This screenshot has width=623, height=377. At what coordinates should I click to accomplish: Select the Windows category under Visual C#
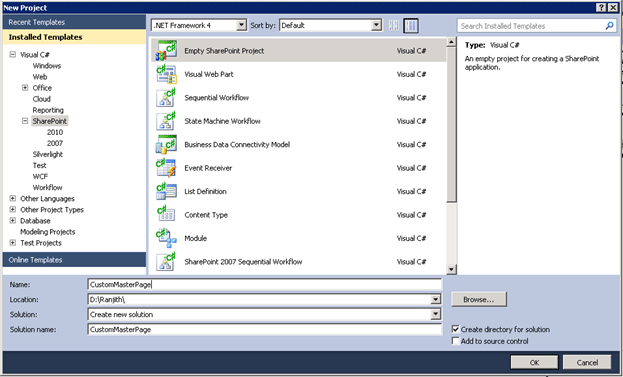pos(47,66)
